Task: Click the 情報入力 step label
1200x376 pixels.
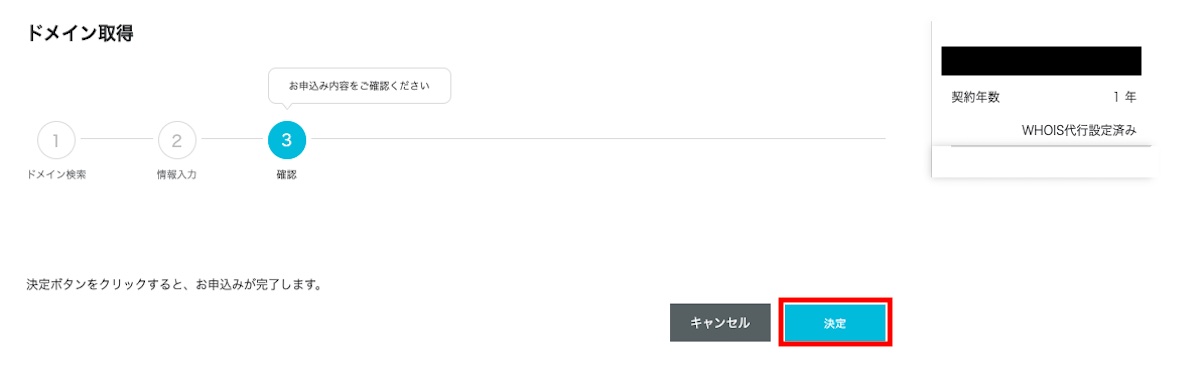Action: pyautogui.click(x=177, y=175)
